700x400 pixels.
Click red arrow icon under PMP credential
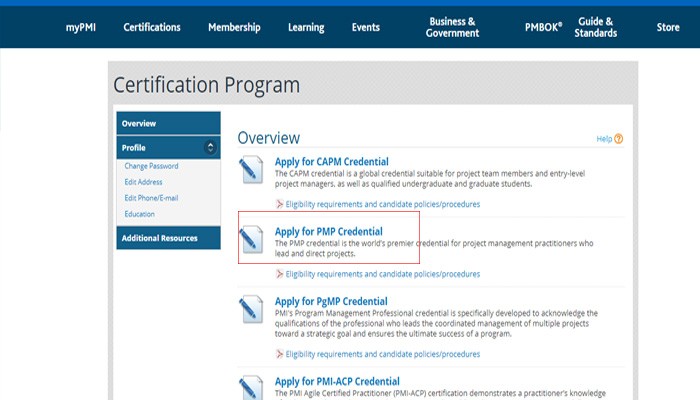click(279, 273)
